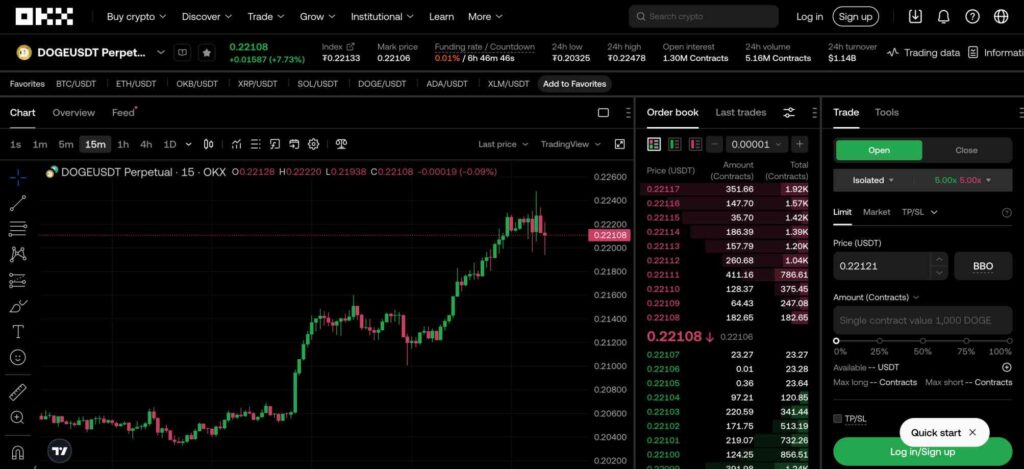Select the Close position toggle
The width and height of the screenshot is (1024, 469).
967,150
